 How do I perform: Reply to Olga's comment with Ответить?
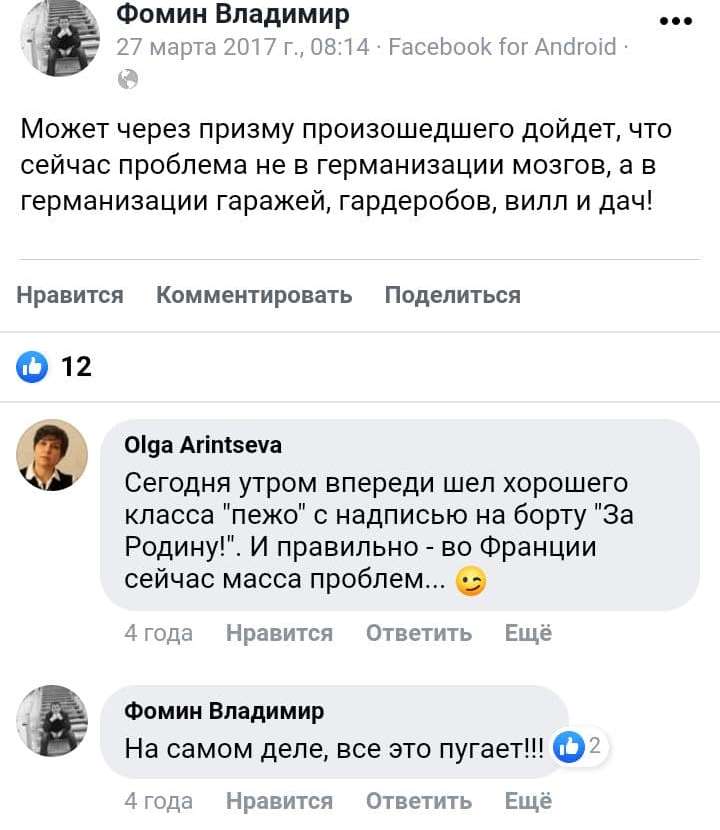pos(418,633)
